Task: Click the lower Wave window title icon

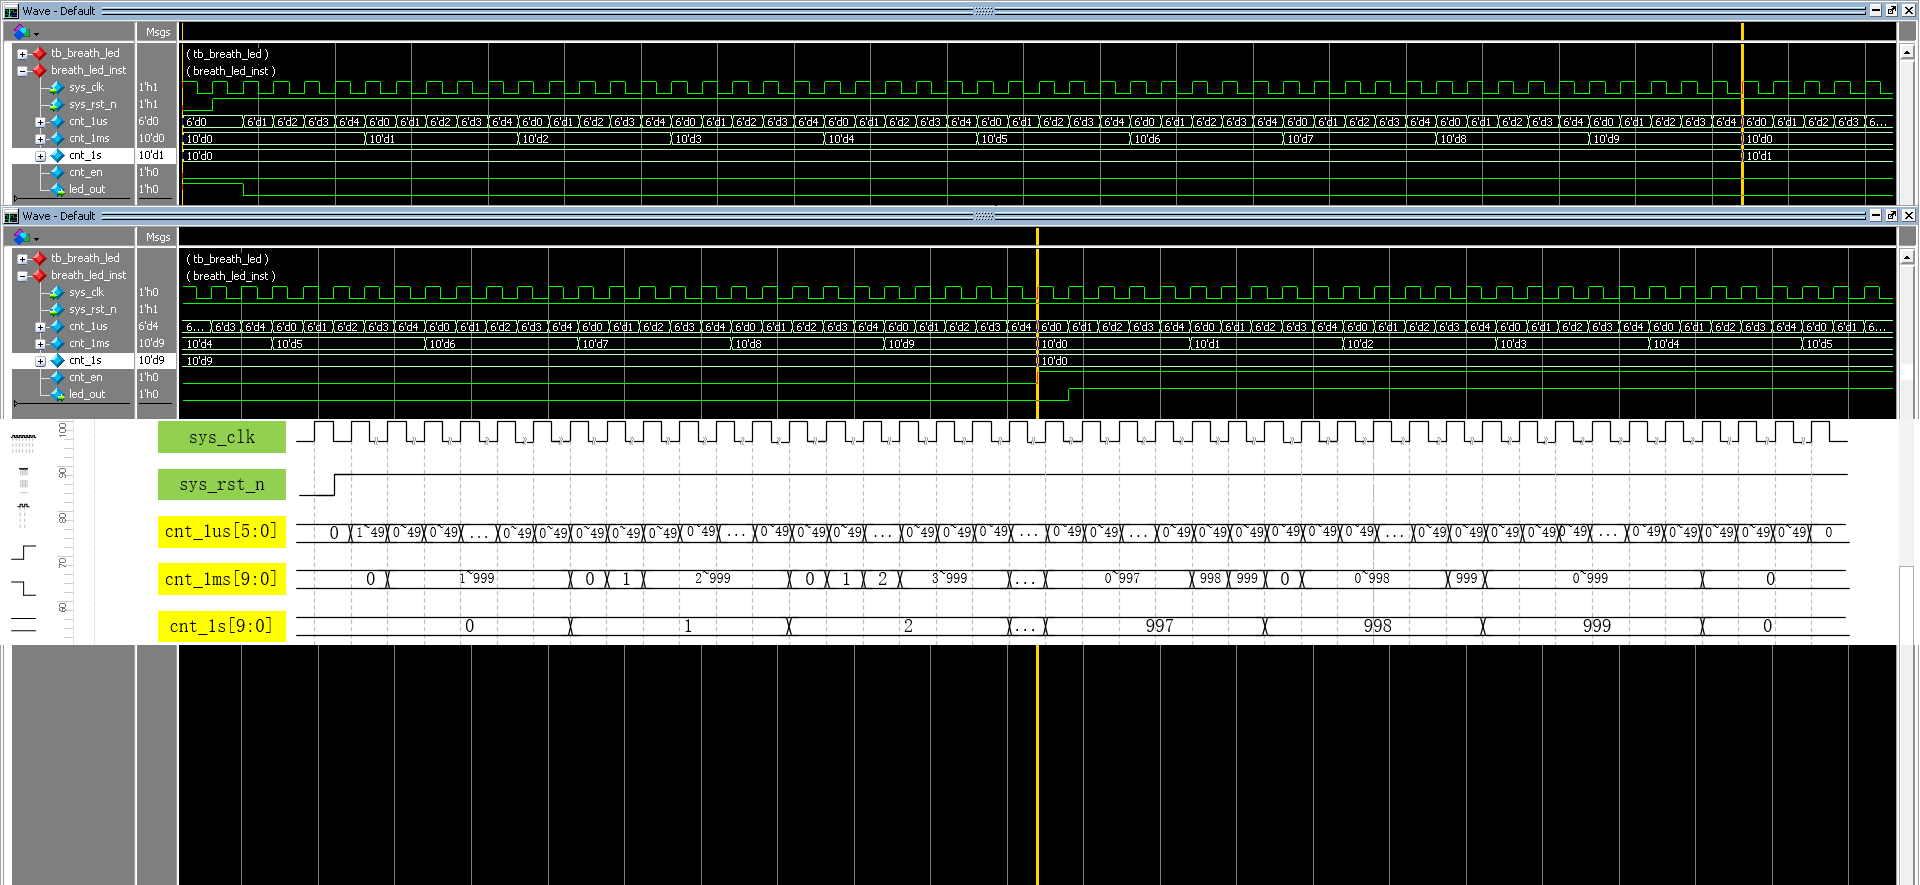Action: tap(11, 216)
